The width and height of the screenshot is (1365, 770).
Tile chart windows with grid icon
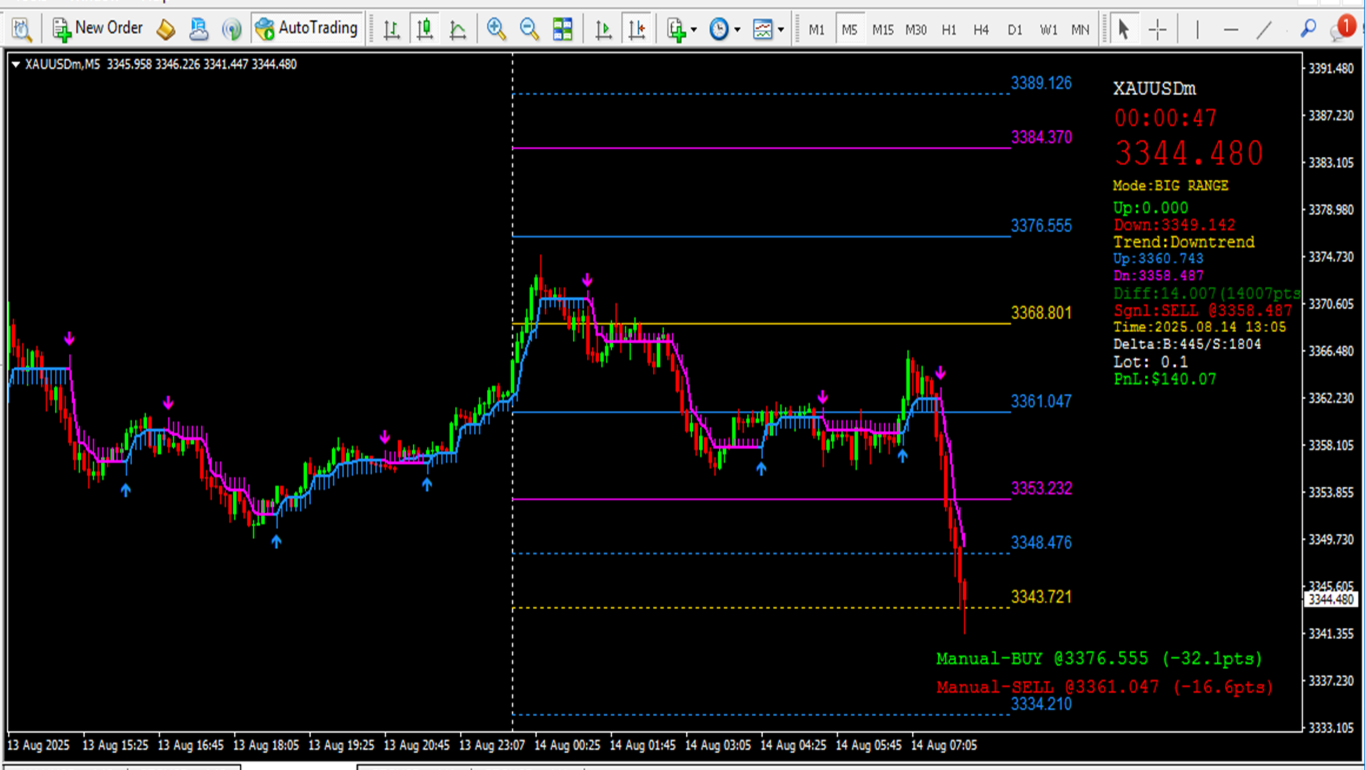(x=563, y=29)
